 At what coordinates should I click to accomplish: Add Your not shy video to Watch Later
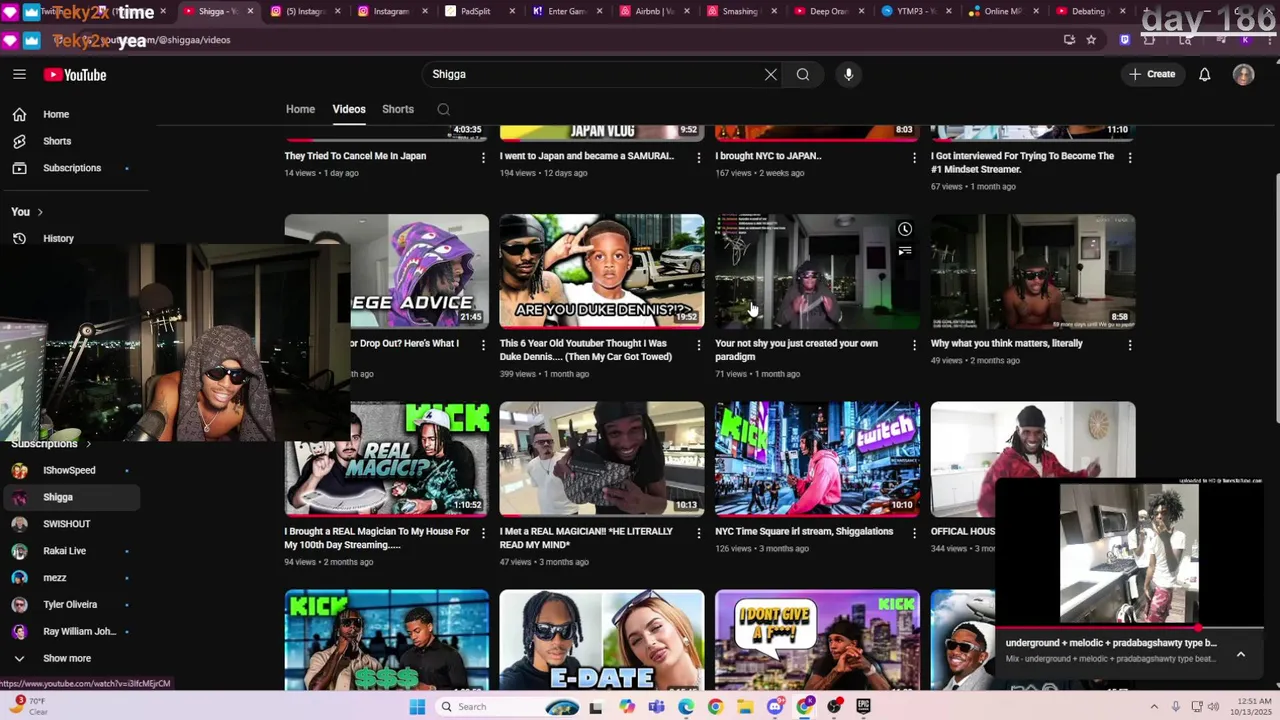(x=905, y=229)
